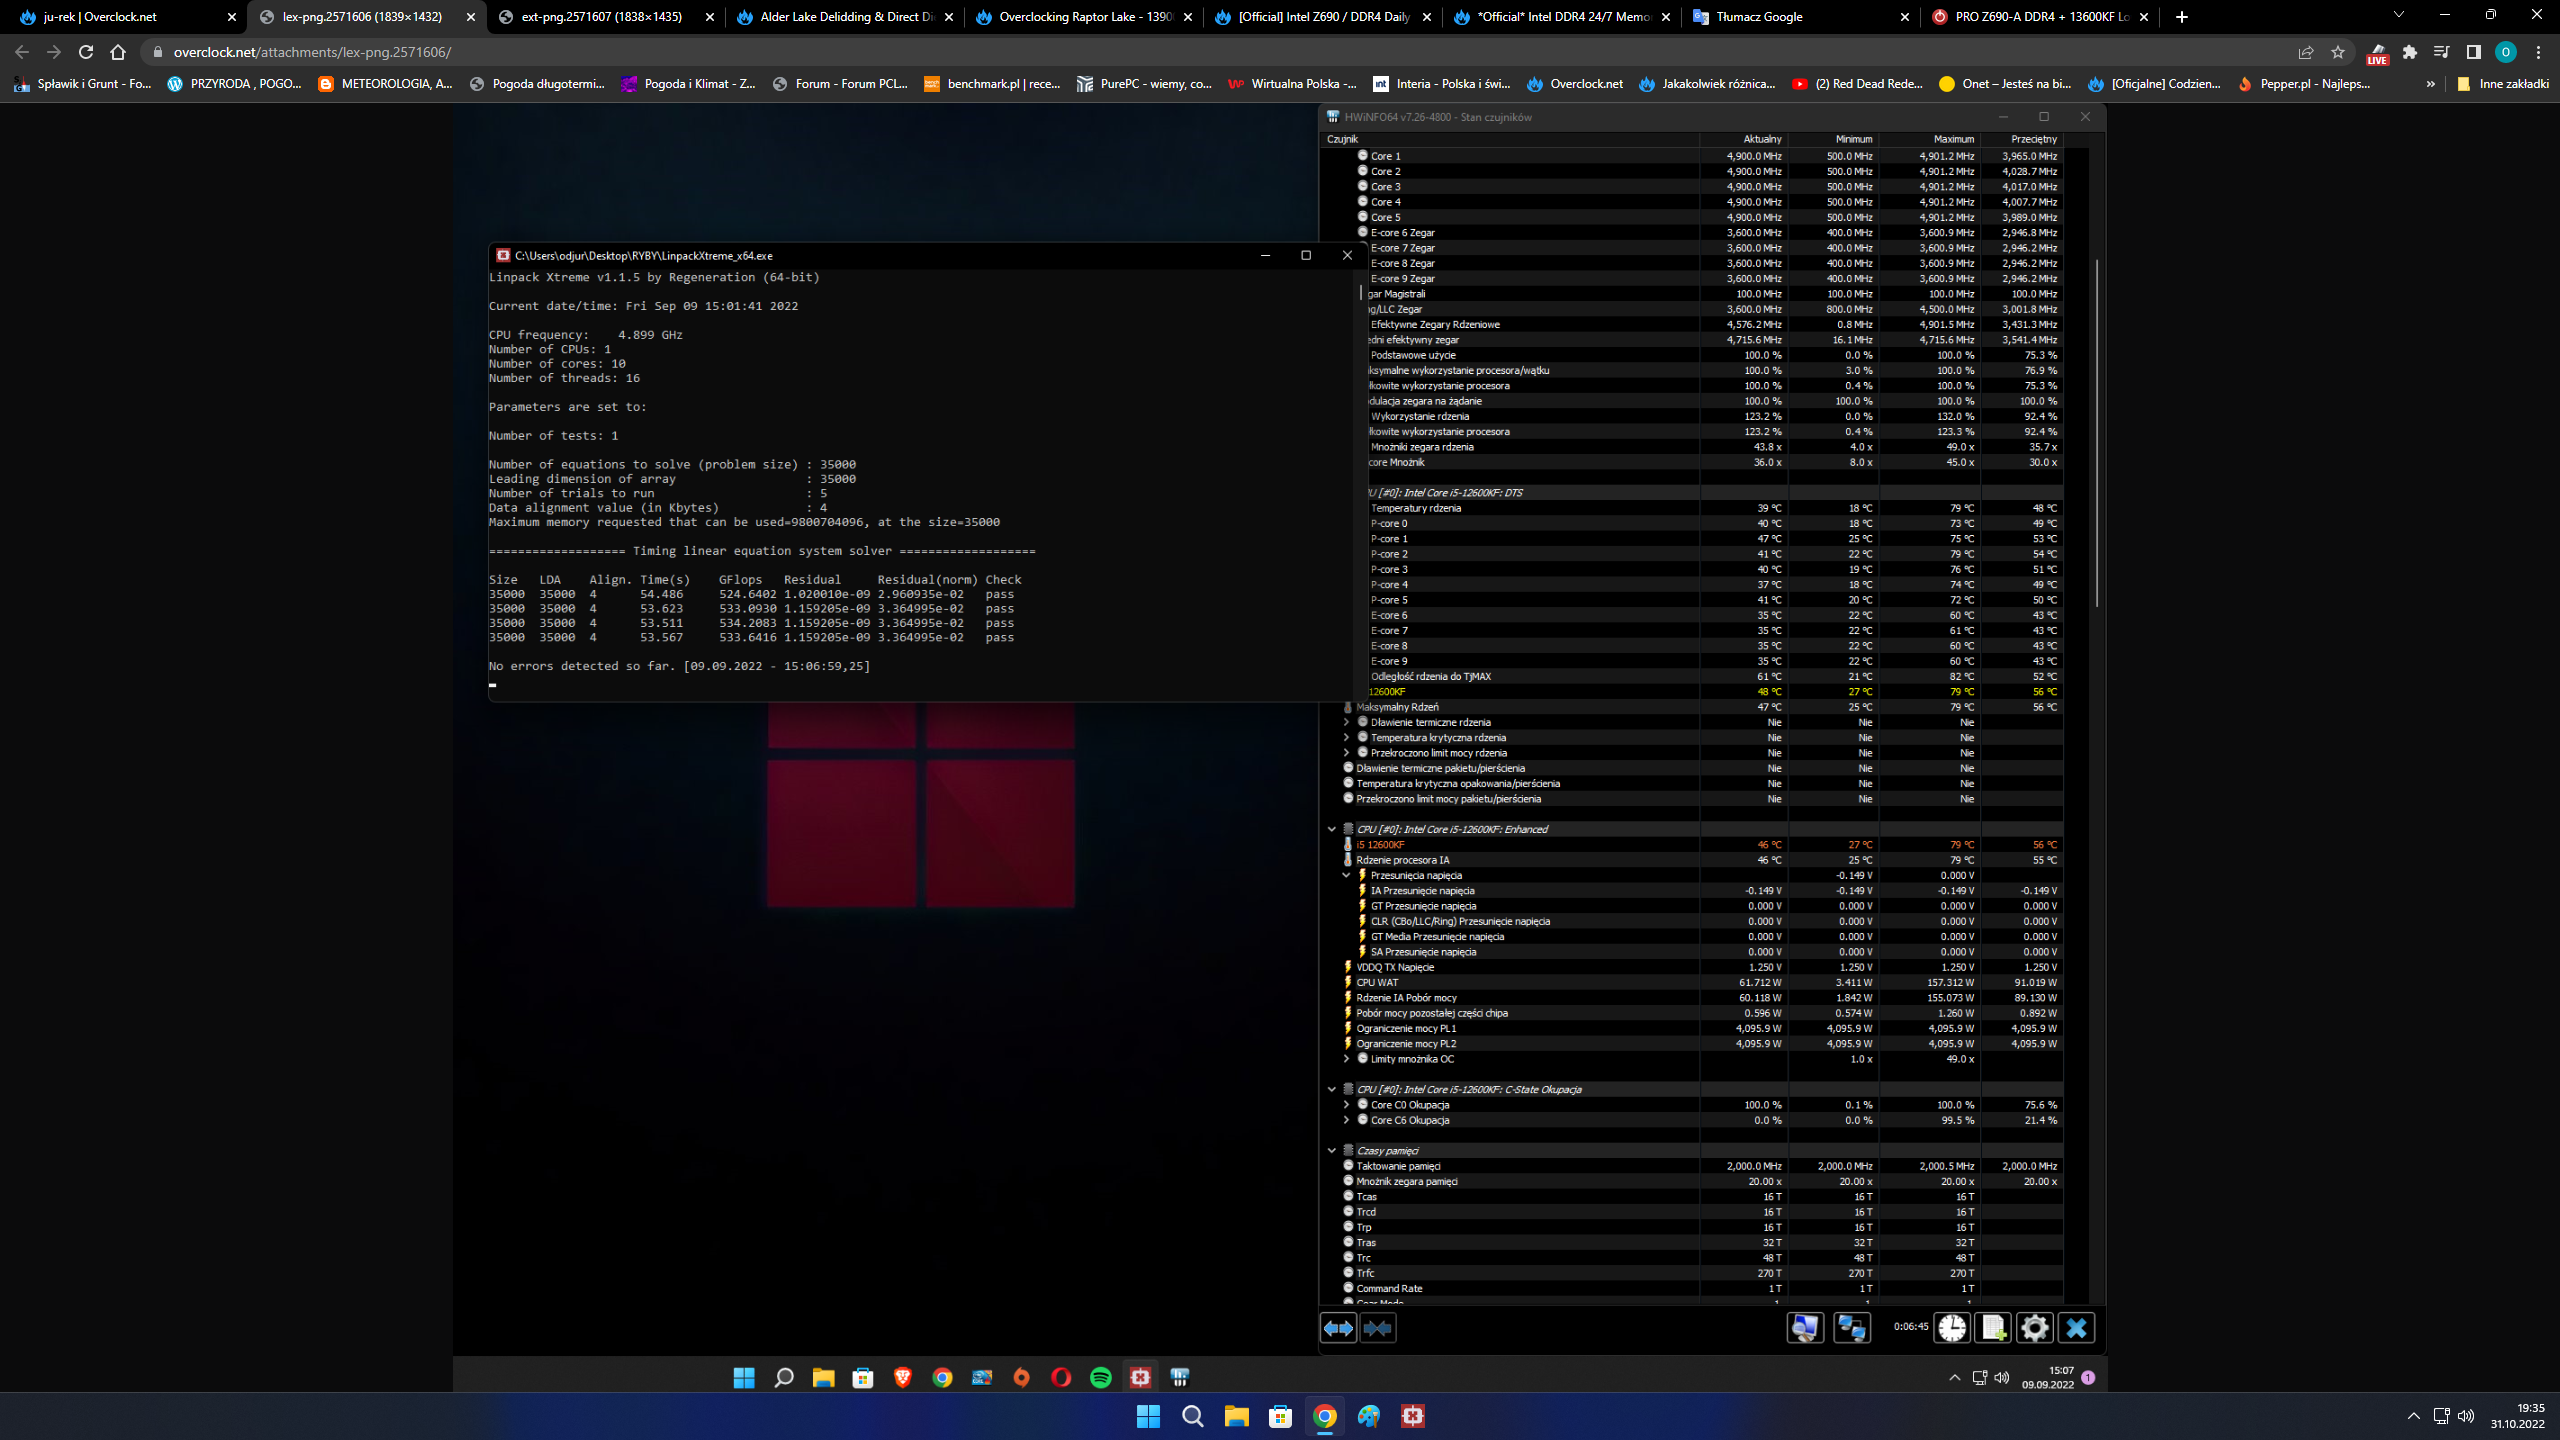Open Windows taskbar search
This screenshot has width=2560, height=1440.
(x=1192, y=1416)
